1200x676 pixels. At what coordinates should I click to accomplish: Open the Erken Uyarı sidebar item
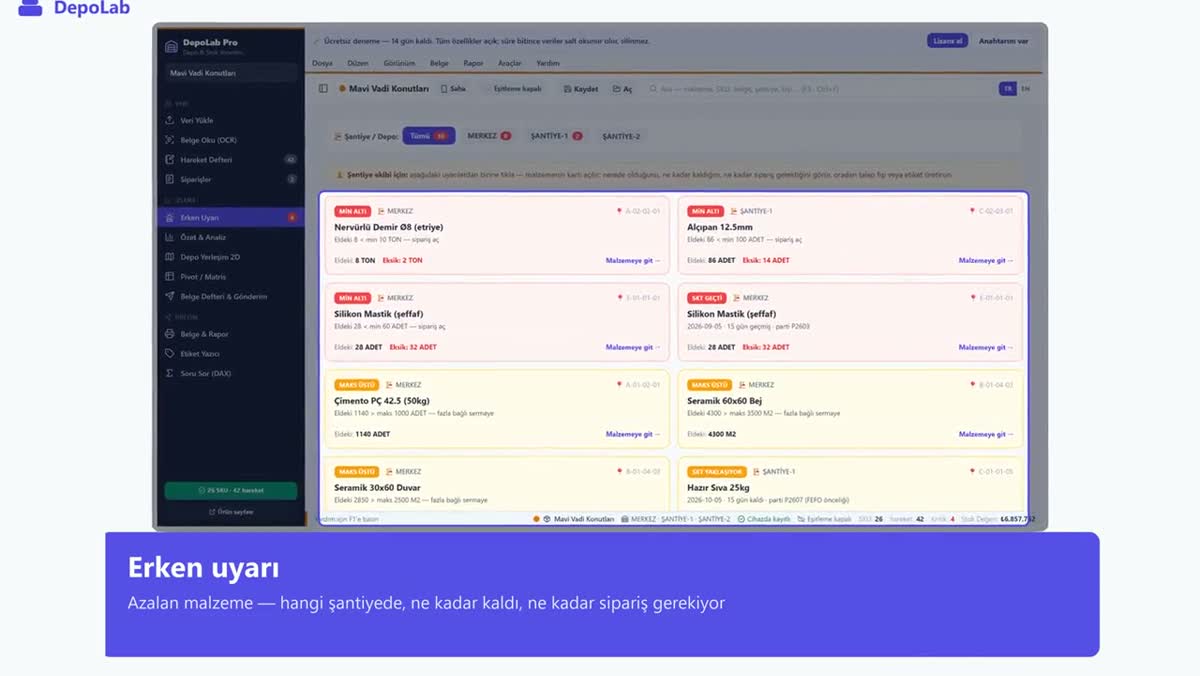pyautogui.click(x=232, y=217)
